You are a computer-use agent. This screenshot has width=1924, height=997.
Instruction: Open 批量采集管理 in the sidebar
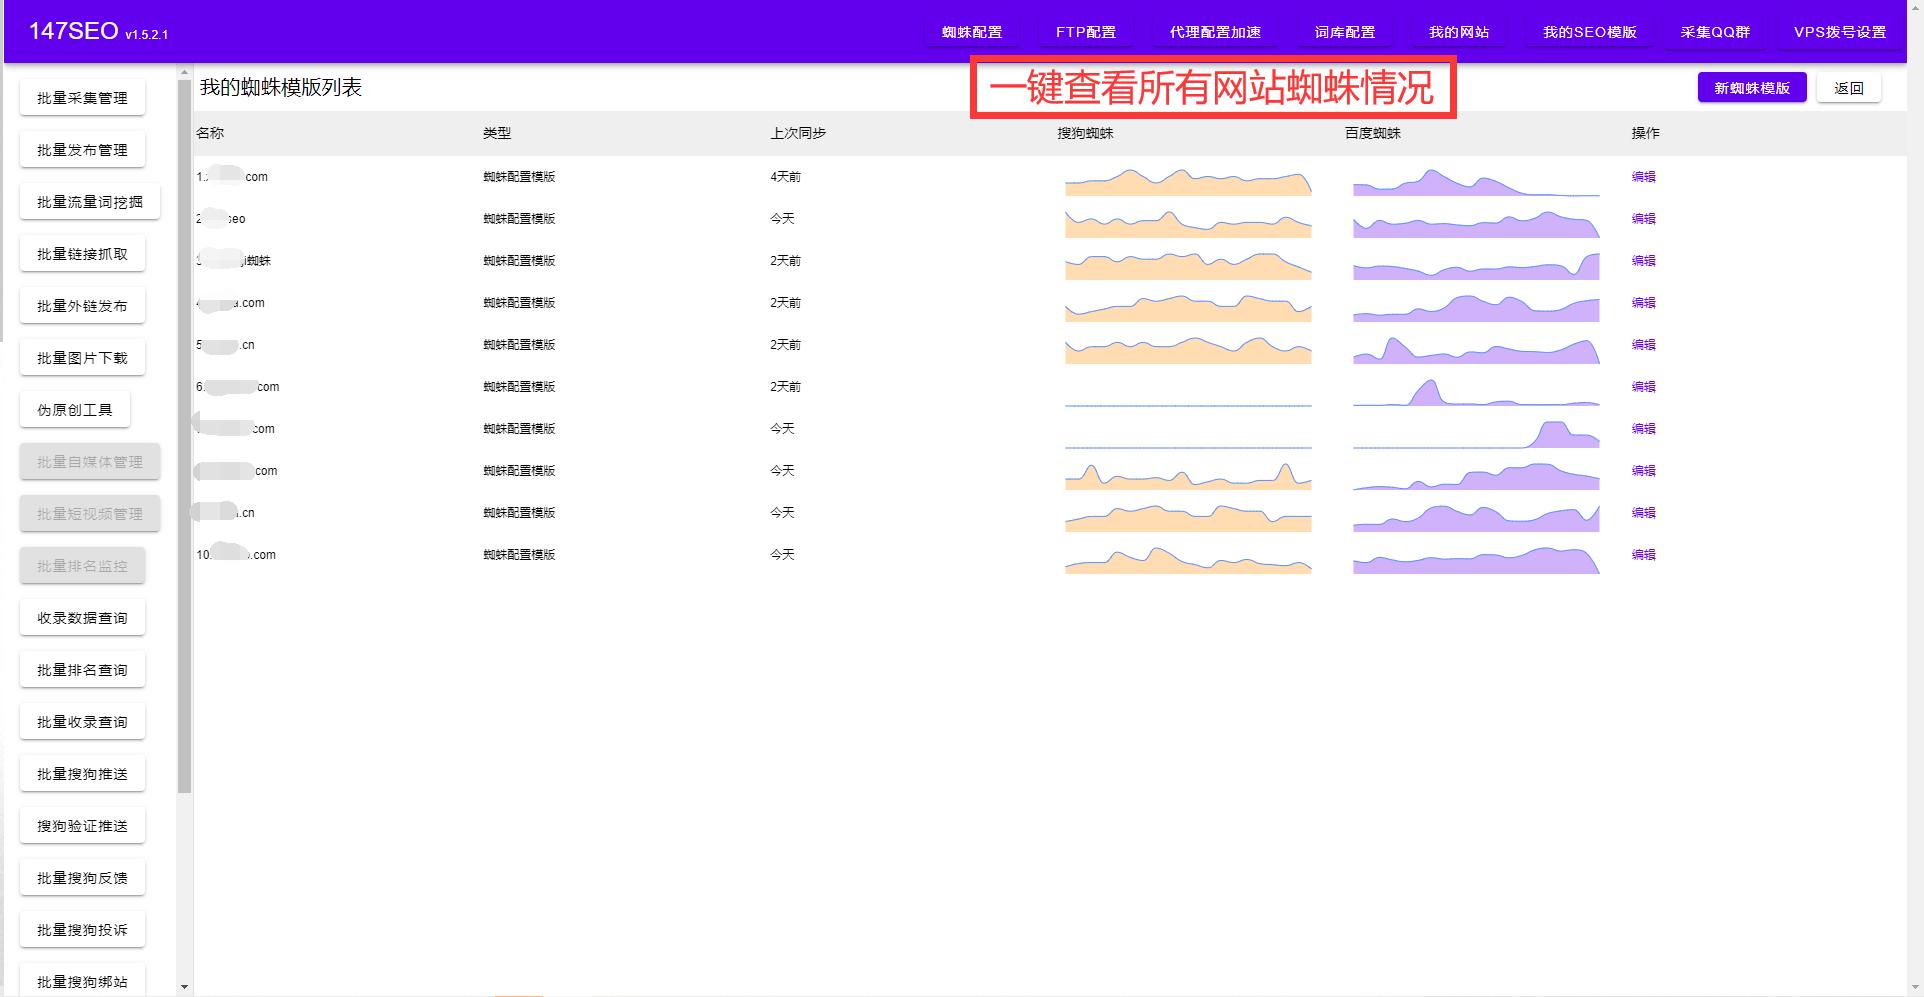[82, 97]
